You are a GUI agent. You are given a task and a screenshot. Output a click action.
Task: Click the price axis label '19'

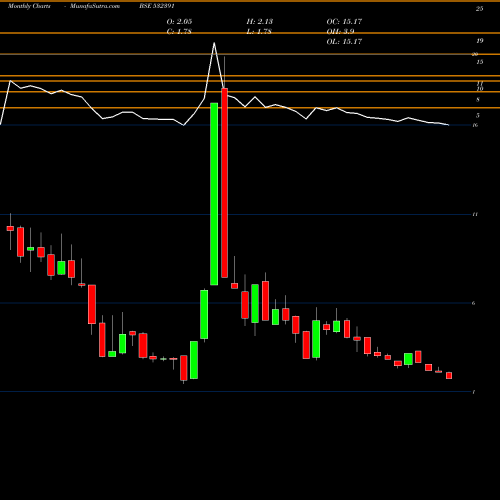479,41
